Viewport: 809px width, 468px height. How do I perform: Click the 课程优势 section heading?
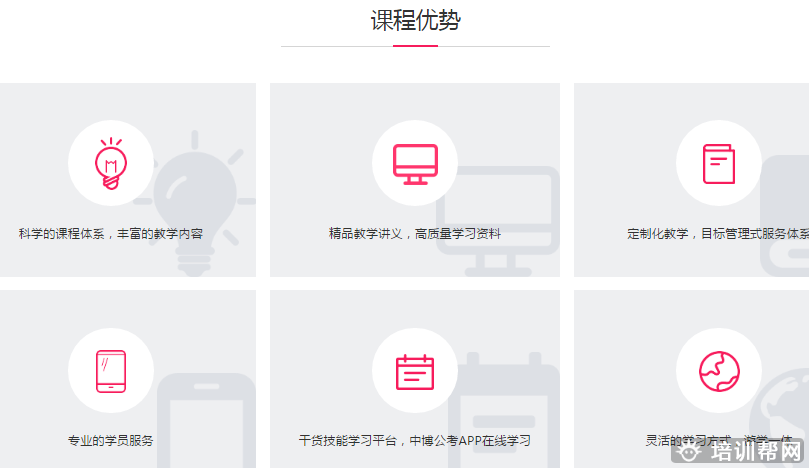pyautogui.click(x=415, y=21)
